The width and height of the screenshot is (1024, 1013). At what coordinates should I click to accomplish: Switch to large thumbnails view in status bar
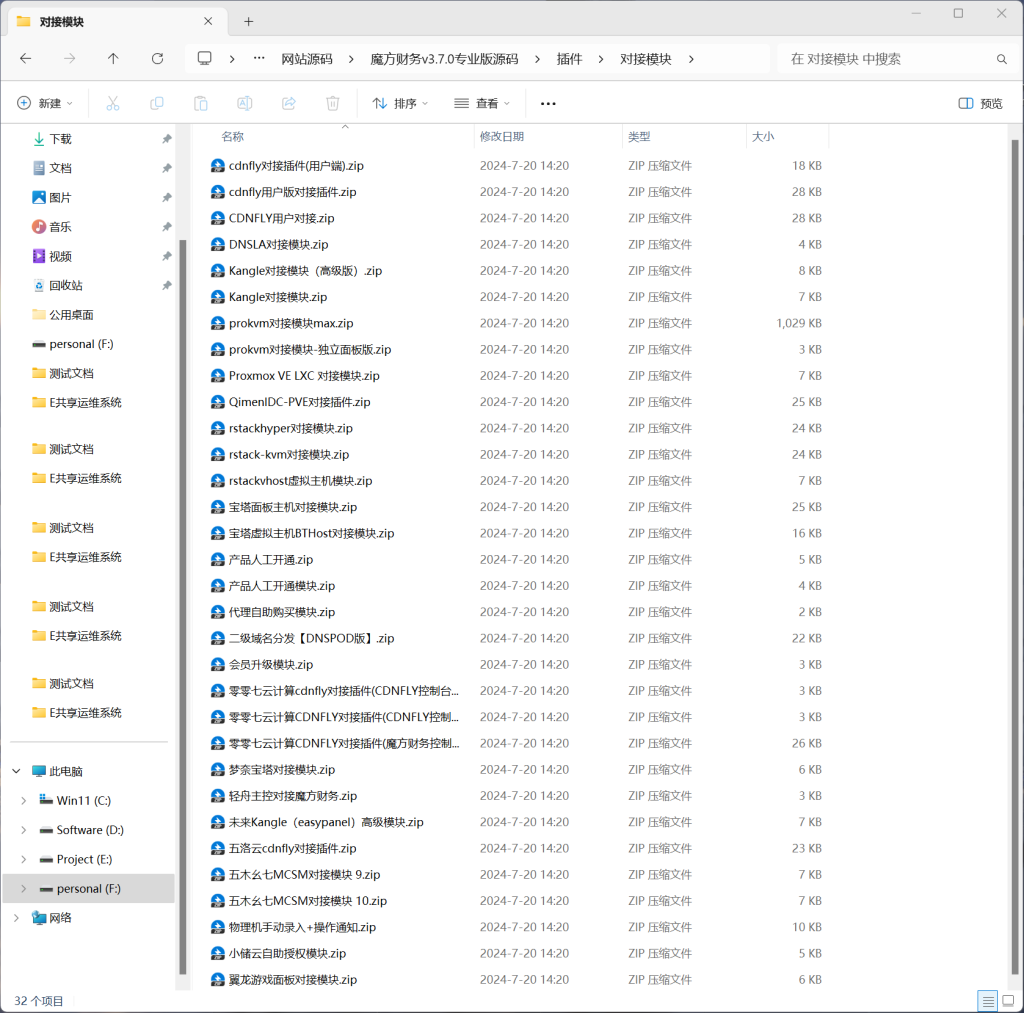coord(1009,1000)
